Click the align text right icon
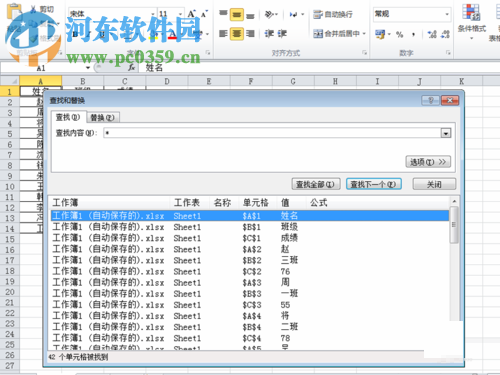Image resolution: width=500 pixels, height=375 pixels. 250,34
